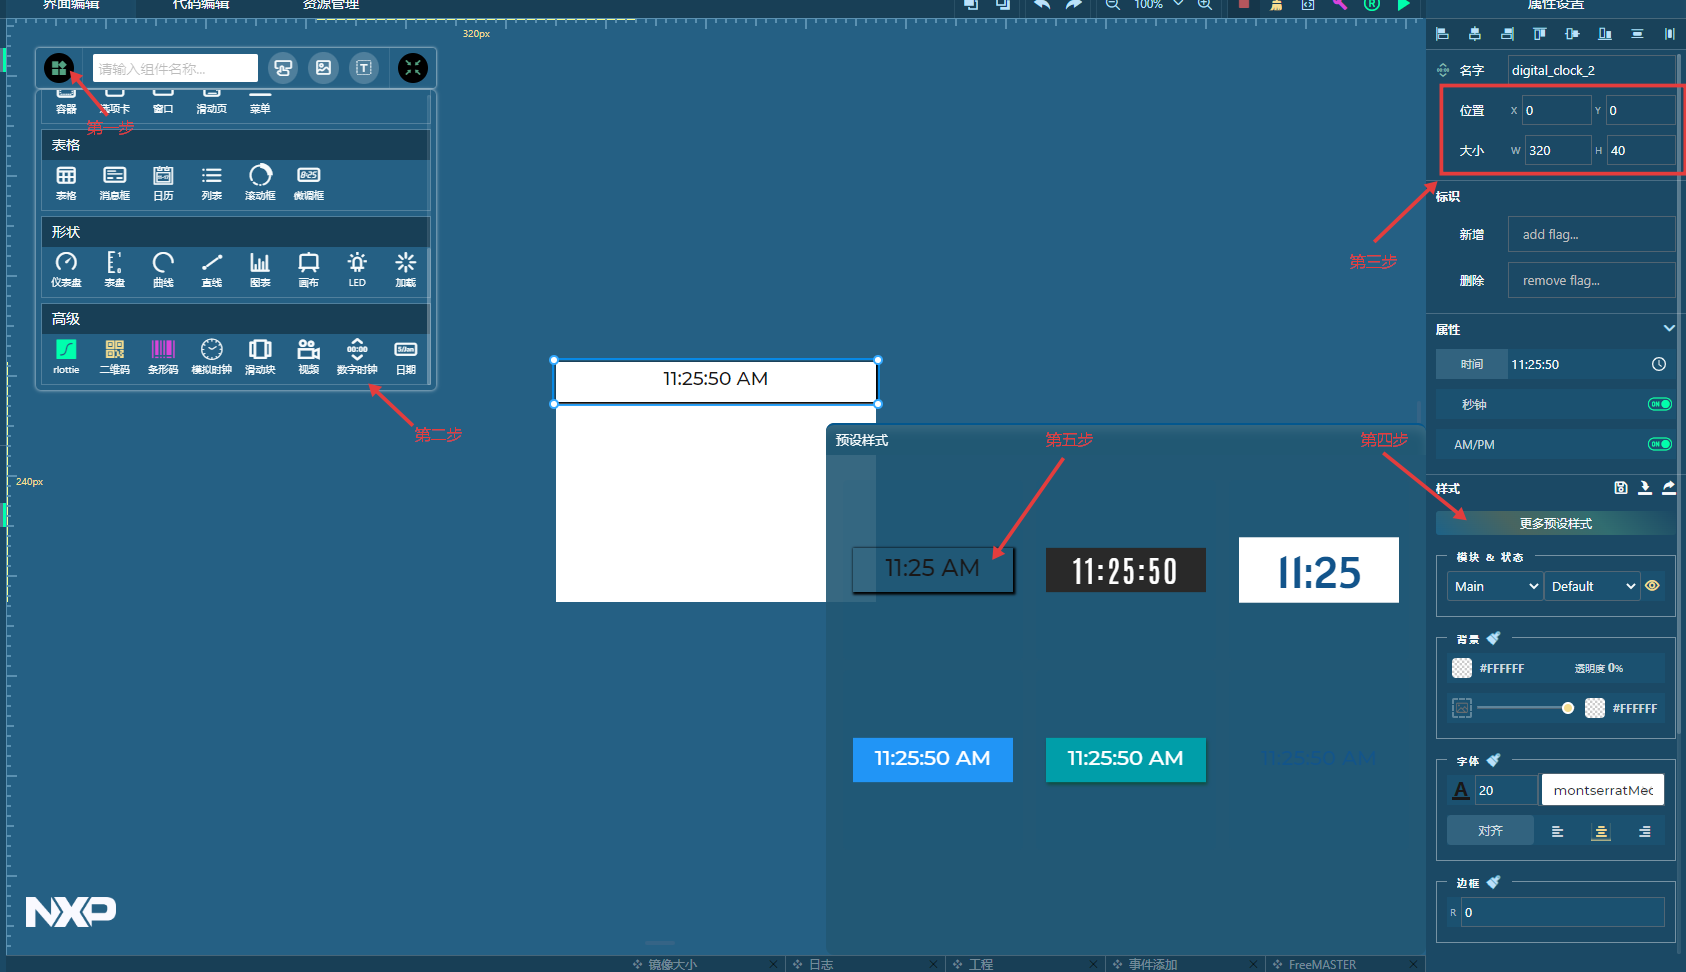This screenshot has width=1686, height=972.
Task: Disable the AM/PM switch
Action: (x=1659, y=444)
